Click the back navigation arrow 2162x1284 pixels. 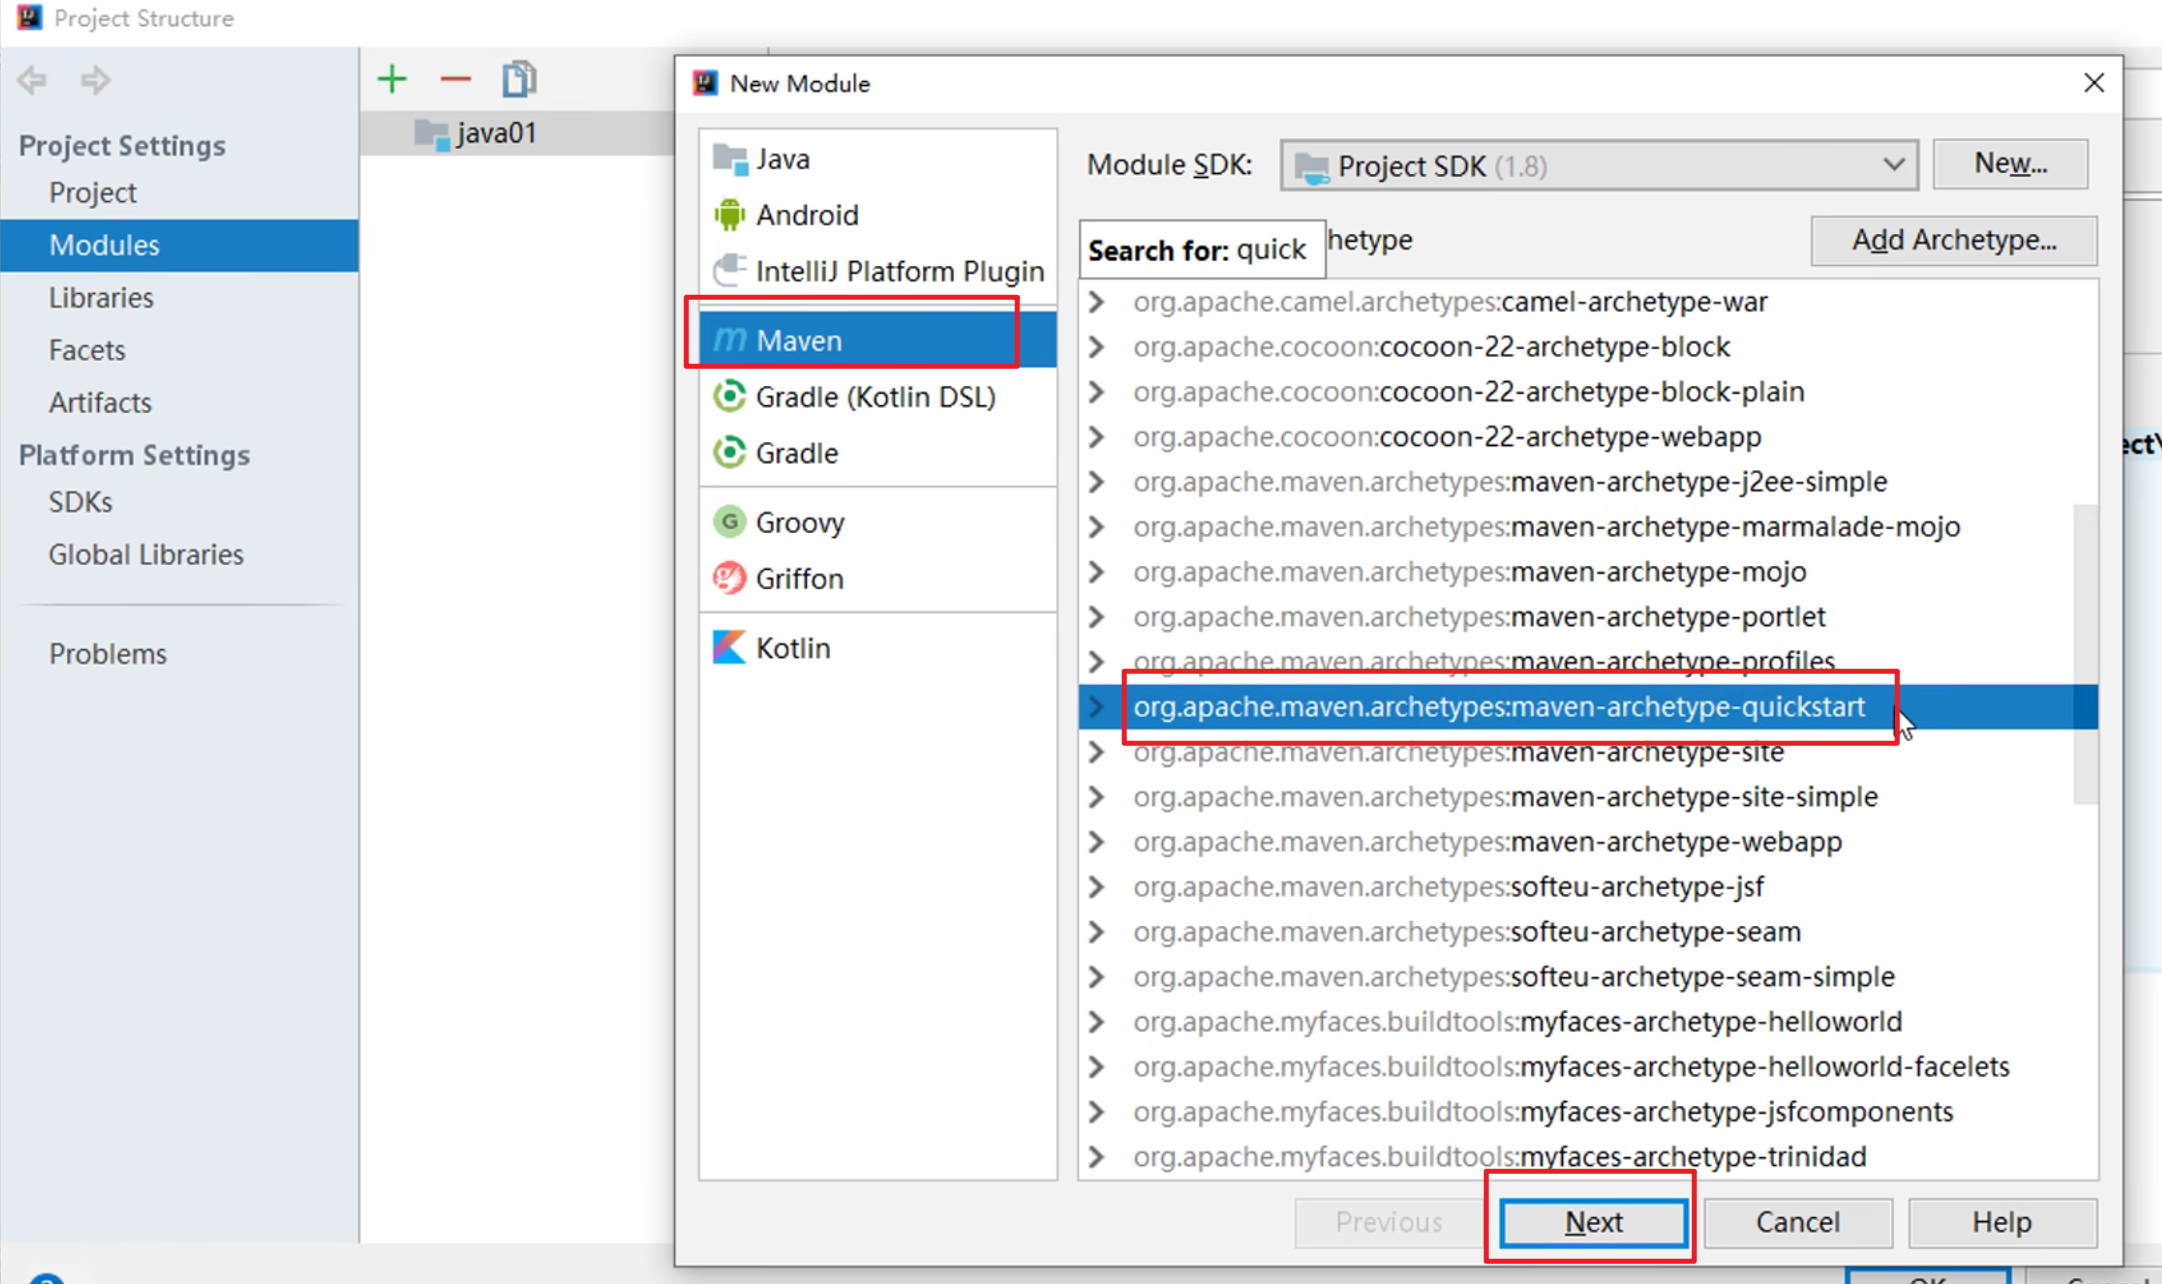click(x=32, y=79)
